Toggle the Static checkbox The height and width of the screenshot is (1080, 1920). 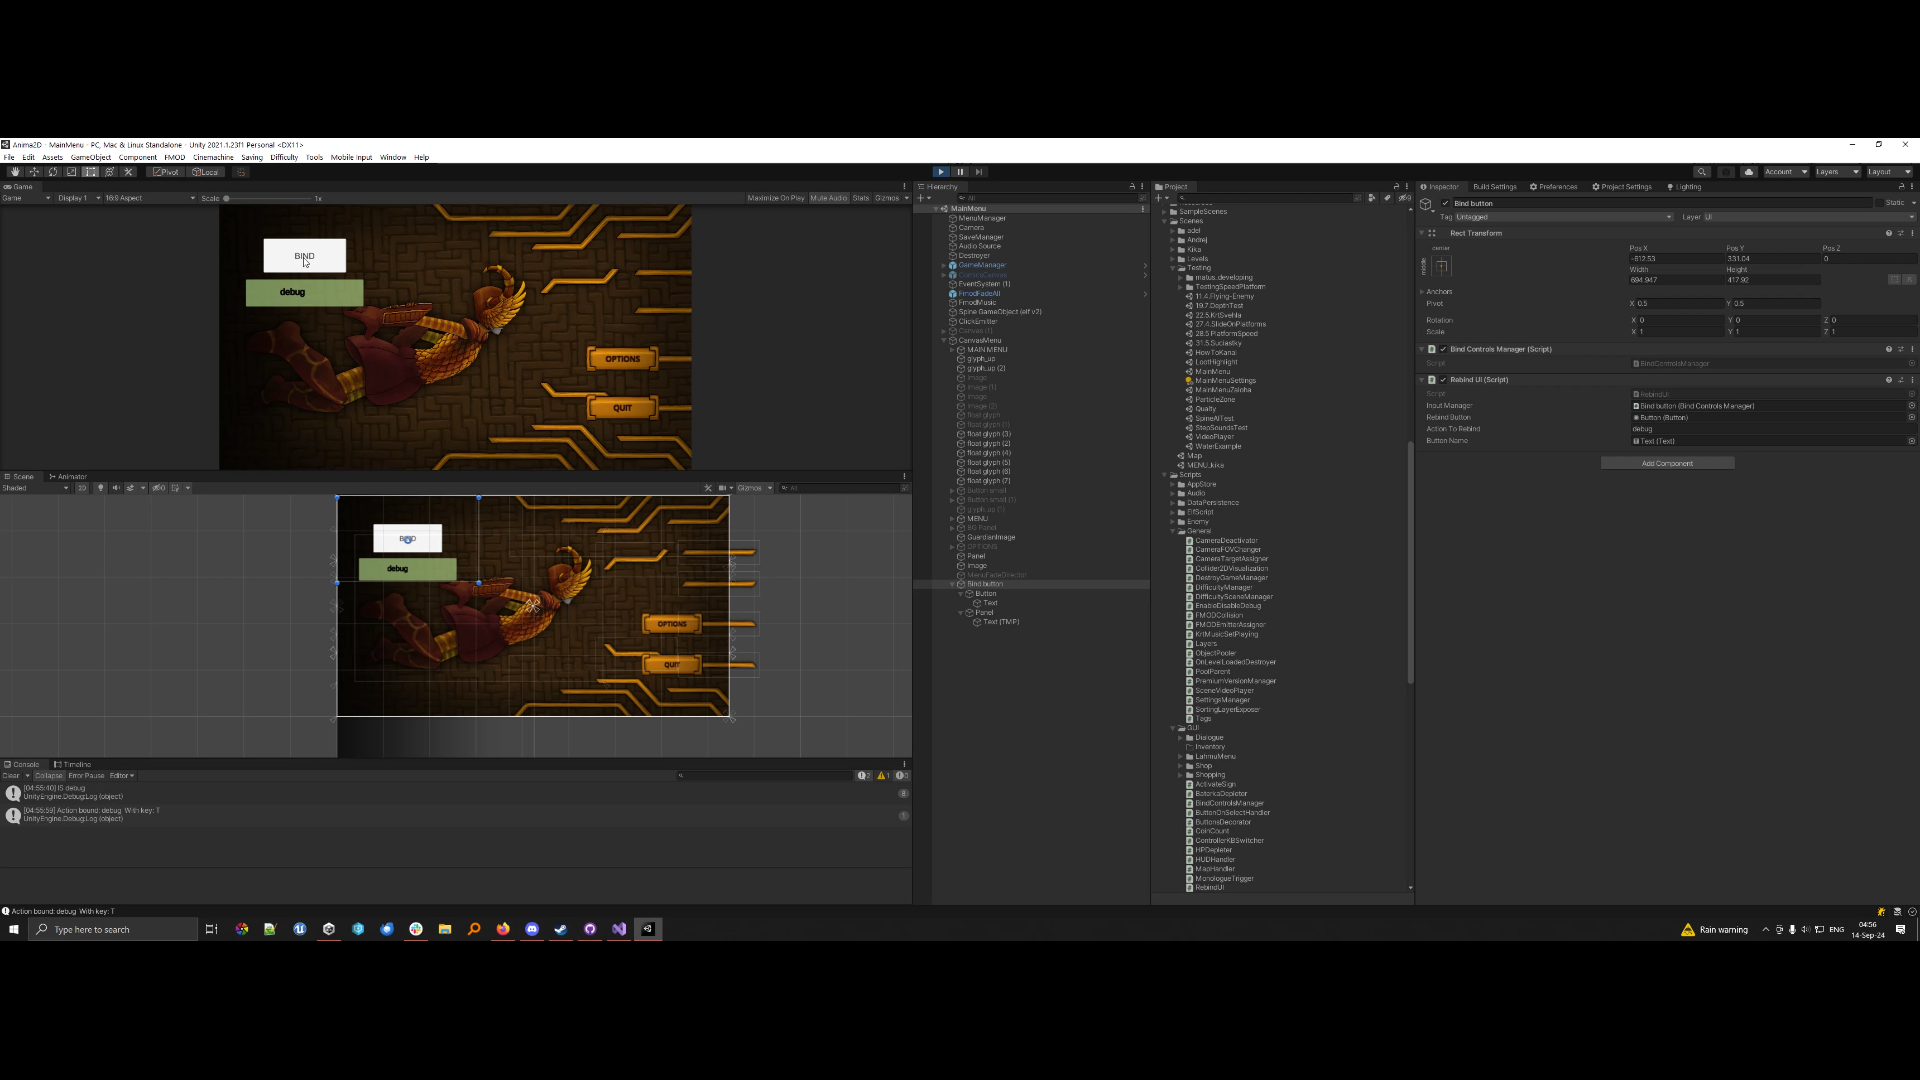1879,203
